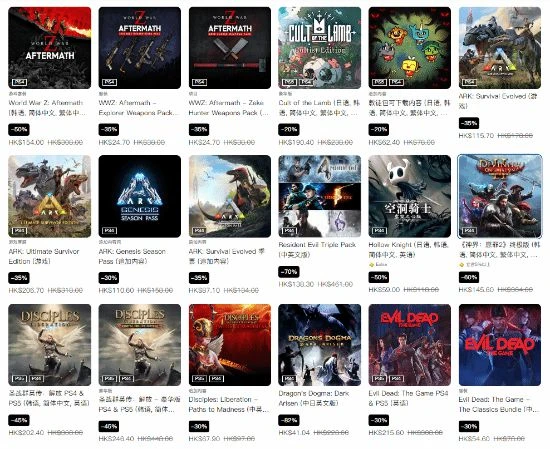Open World War Z: Aftermath game thumbnail

[x=49, y=48]
